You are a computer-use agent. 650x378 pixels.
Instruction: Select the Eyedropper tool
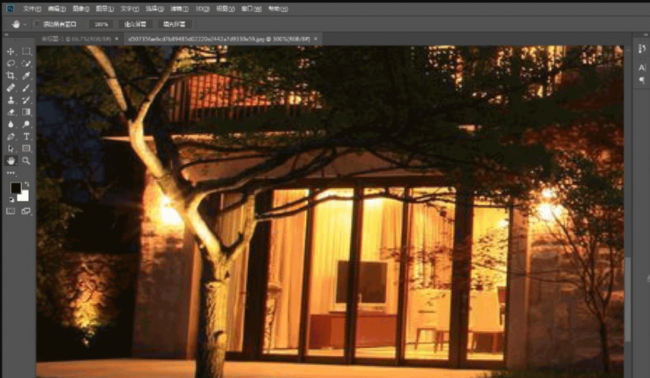26,75
